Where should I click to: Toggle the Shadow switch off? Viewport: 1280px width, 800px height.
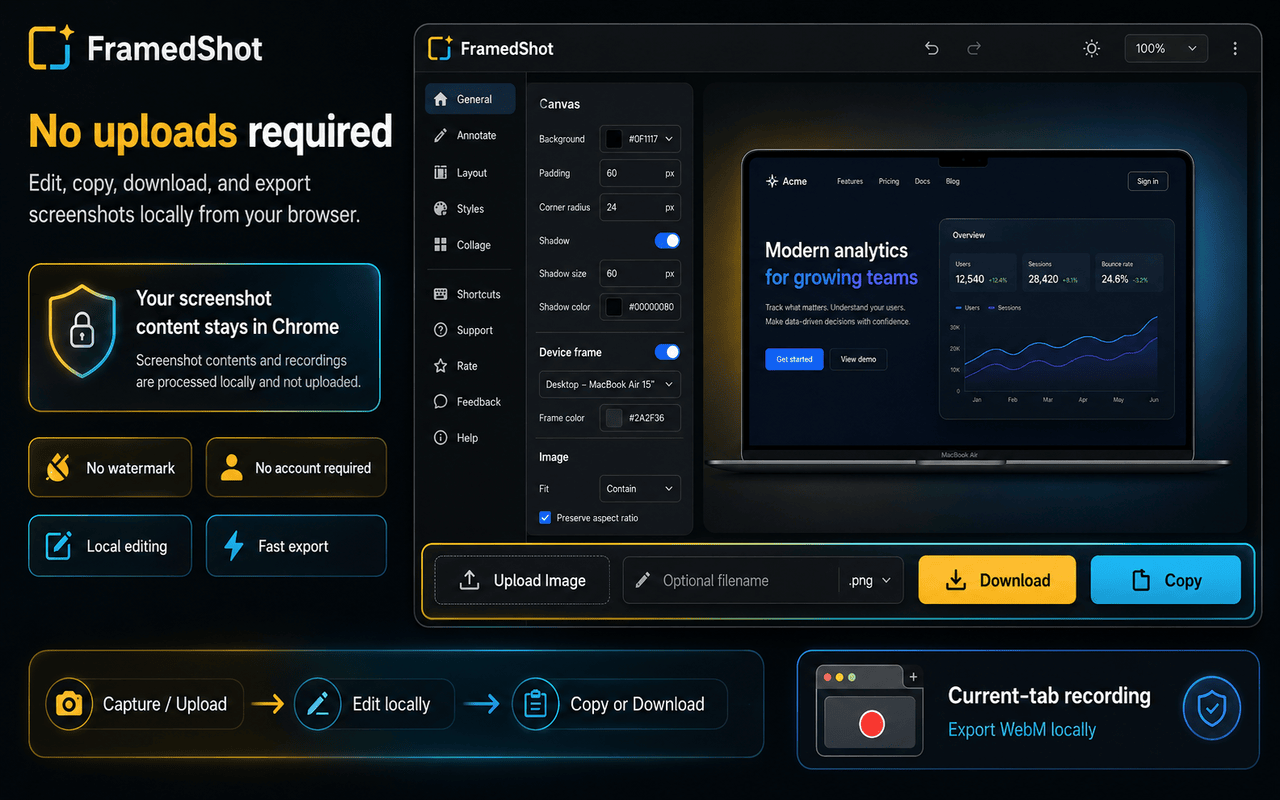(x=667, y=241)
